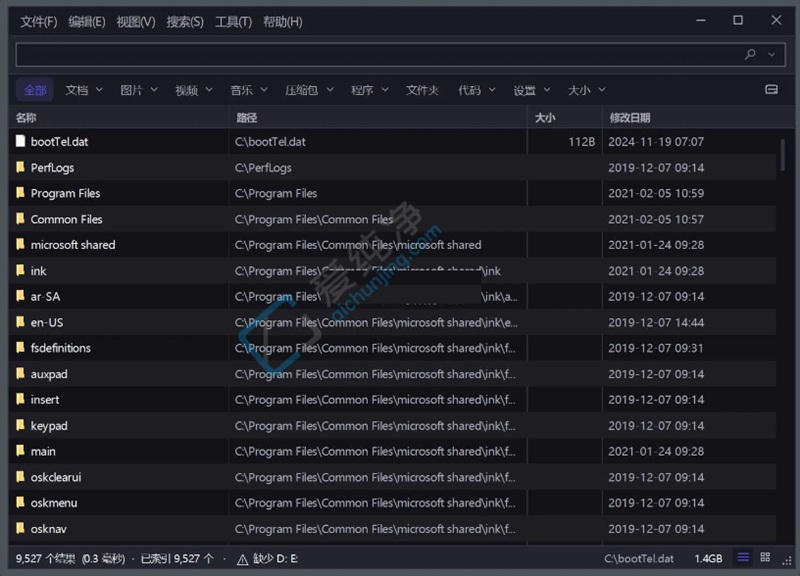800x576 pixels.
Task: Click the ink folder icon
Action: pos(20,270)
